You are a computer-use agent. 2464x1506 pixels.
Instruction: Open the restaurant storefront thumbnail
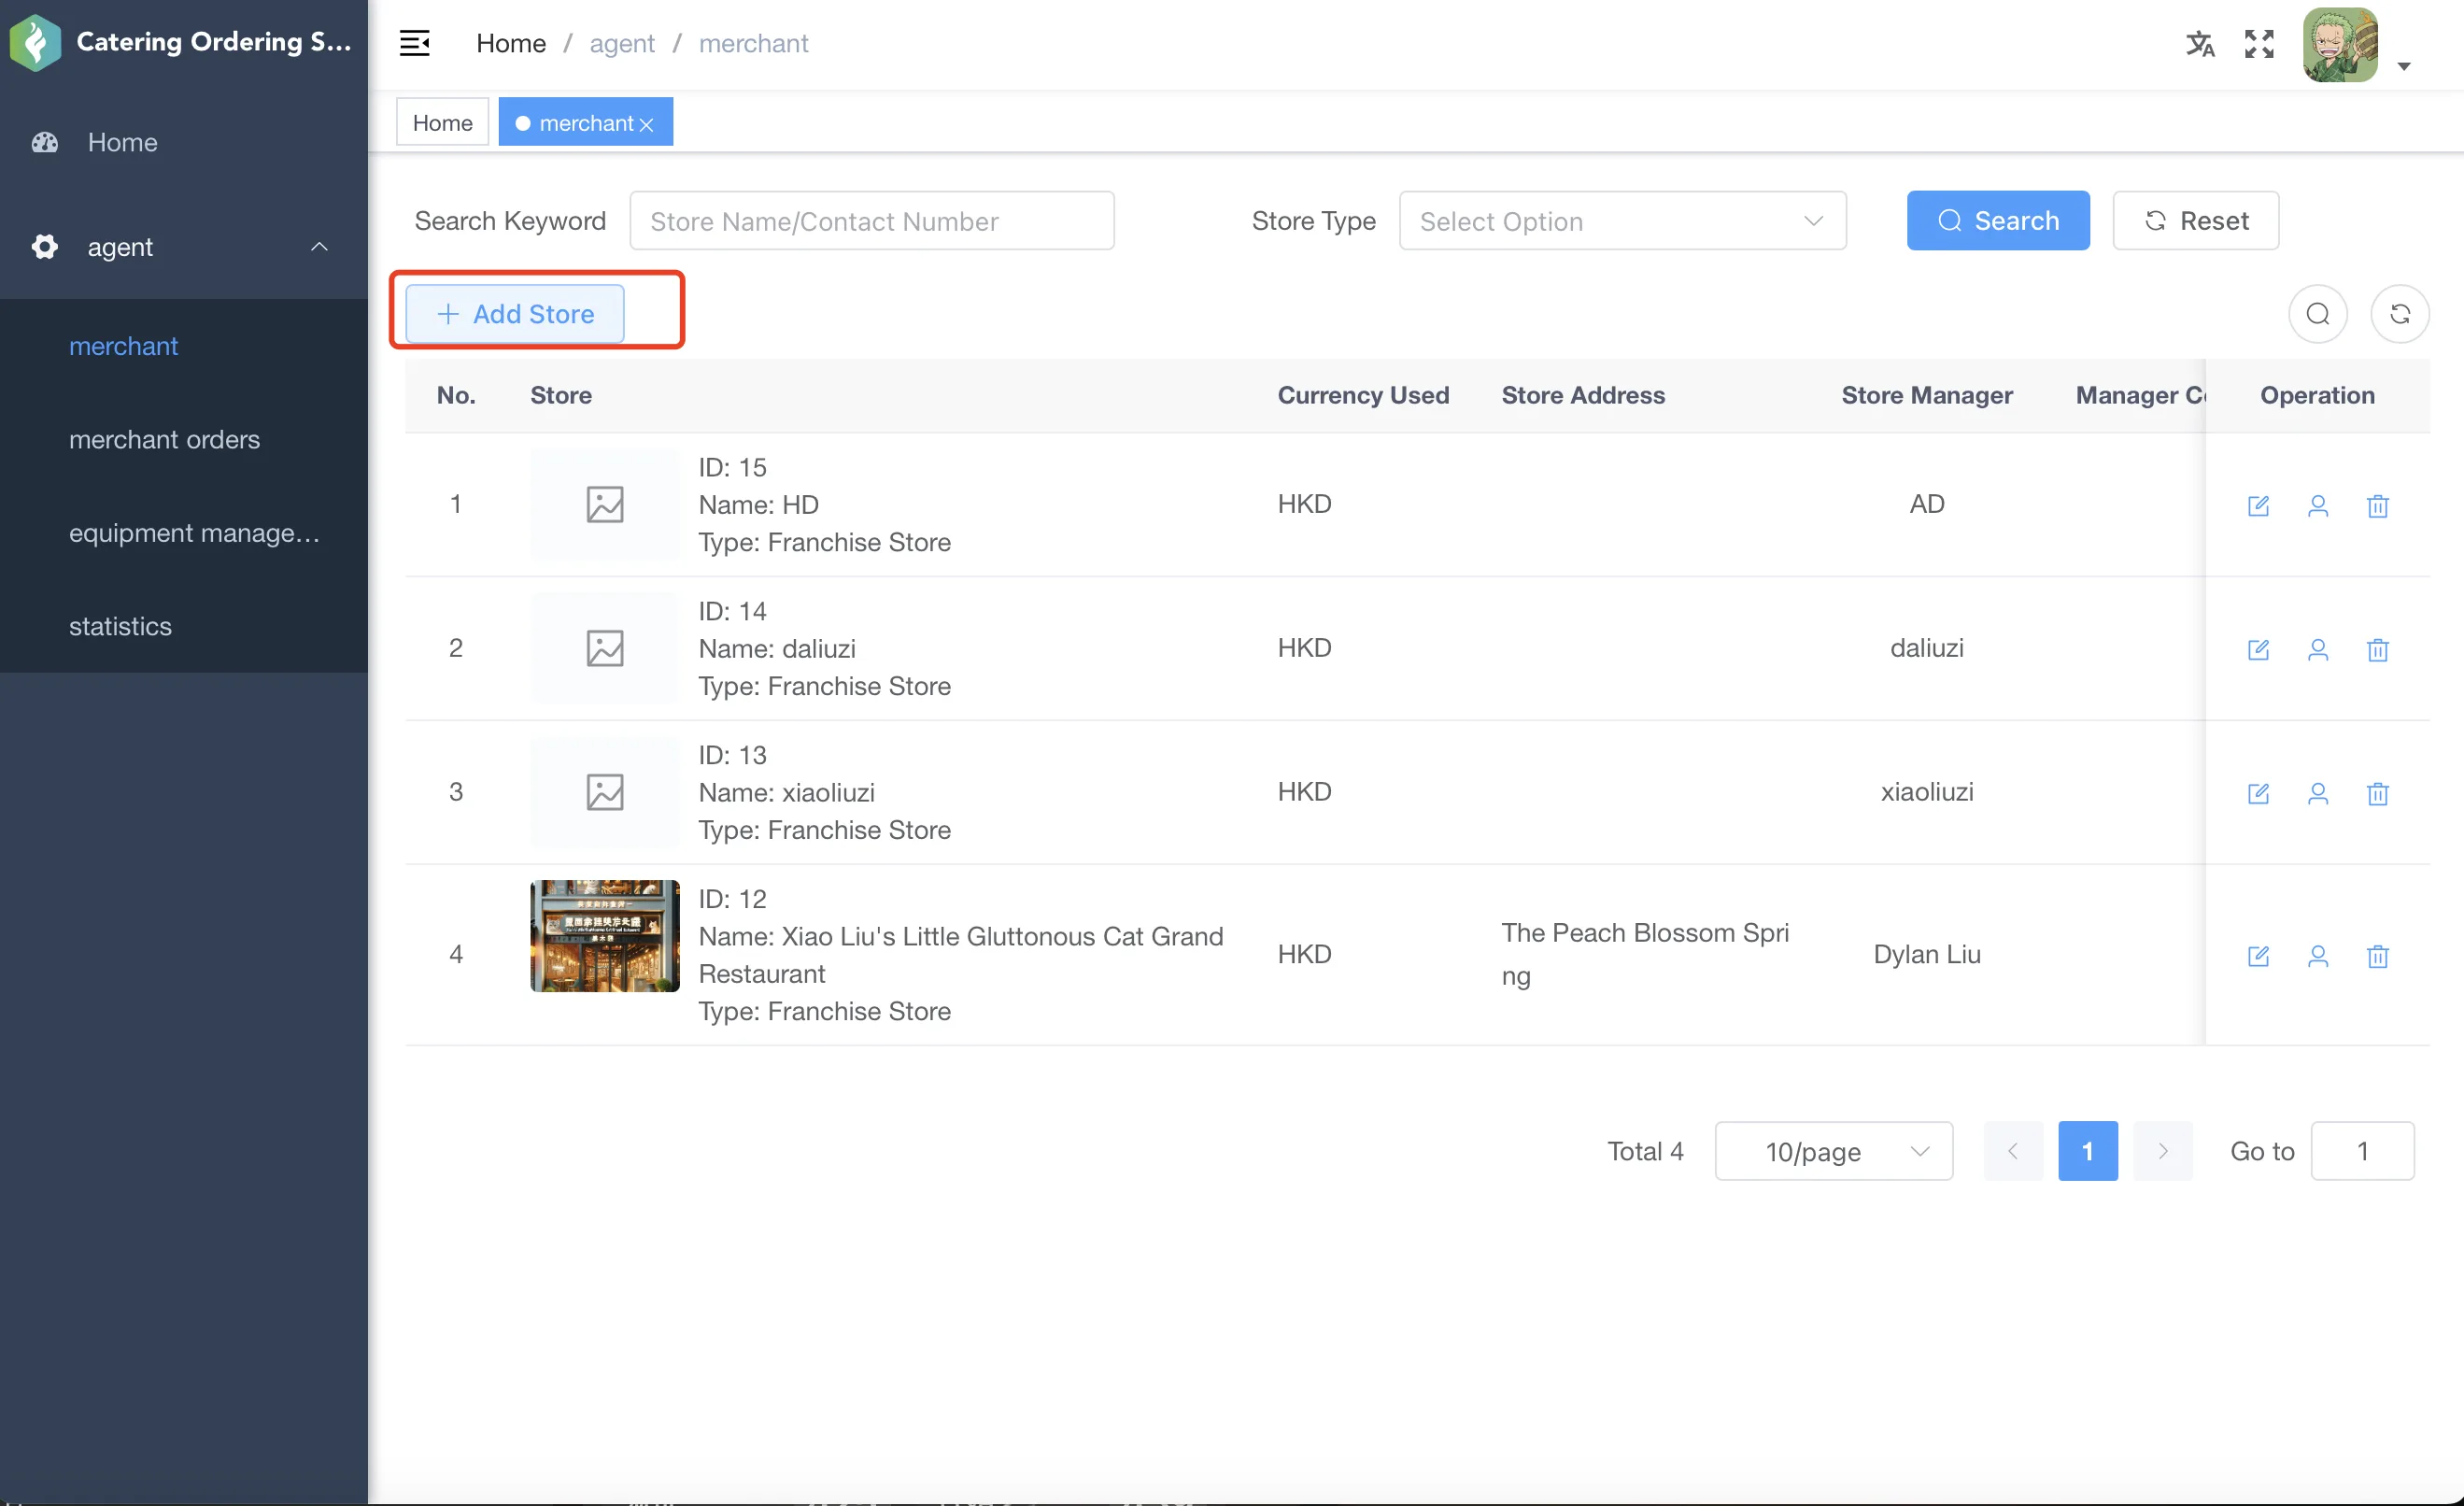coord(605,936)
